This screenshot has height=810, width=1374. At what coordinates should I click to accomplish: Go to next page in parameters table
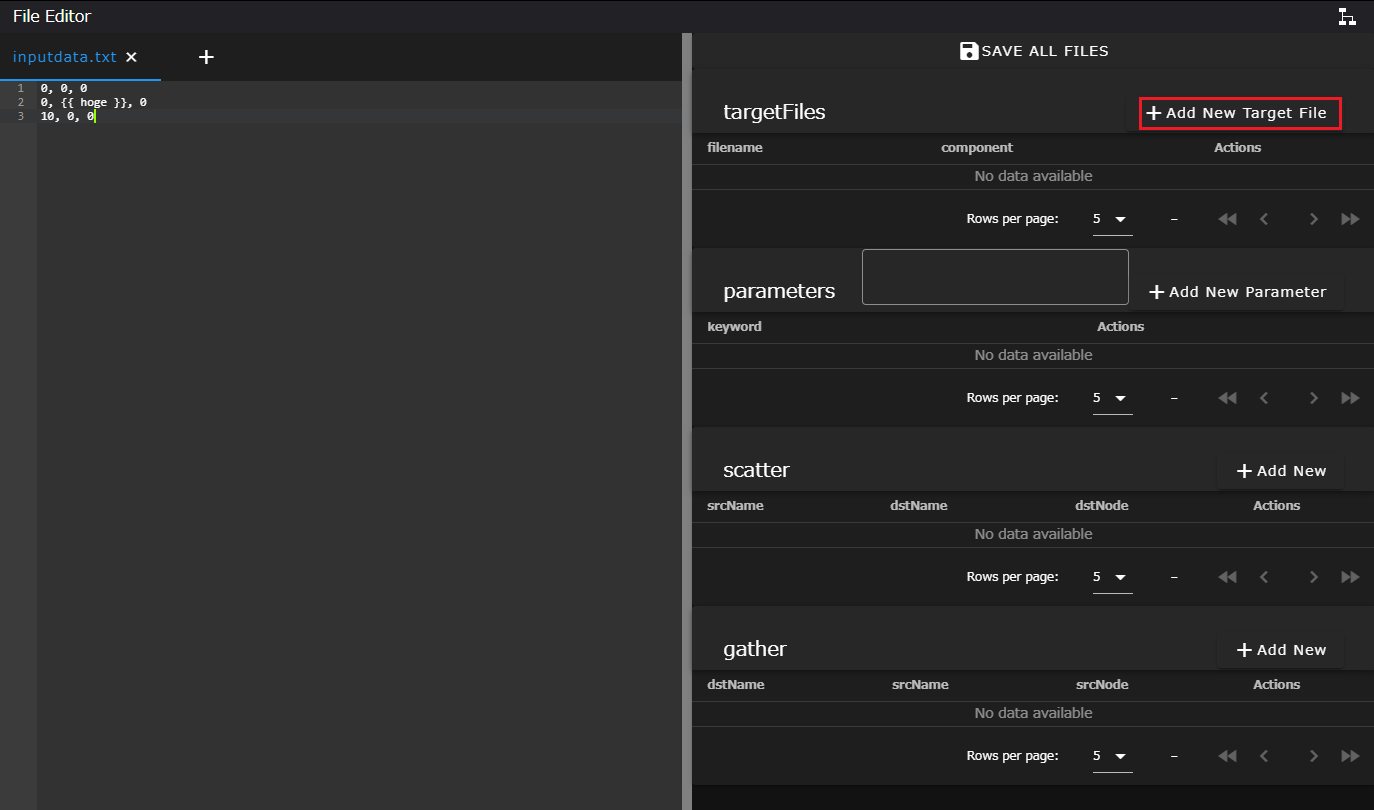1313,398
